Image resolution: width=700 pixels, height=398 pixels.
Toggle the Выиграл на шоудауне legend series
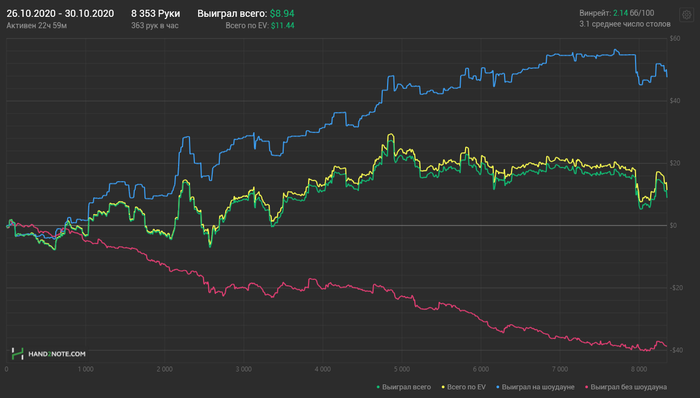coord(535,387)
